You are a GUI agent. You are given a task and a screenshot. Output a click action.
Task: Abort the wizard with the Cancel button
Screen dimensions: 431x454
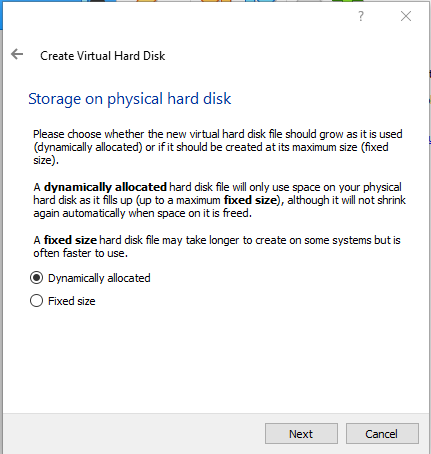click(382, 434)
